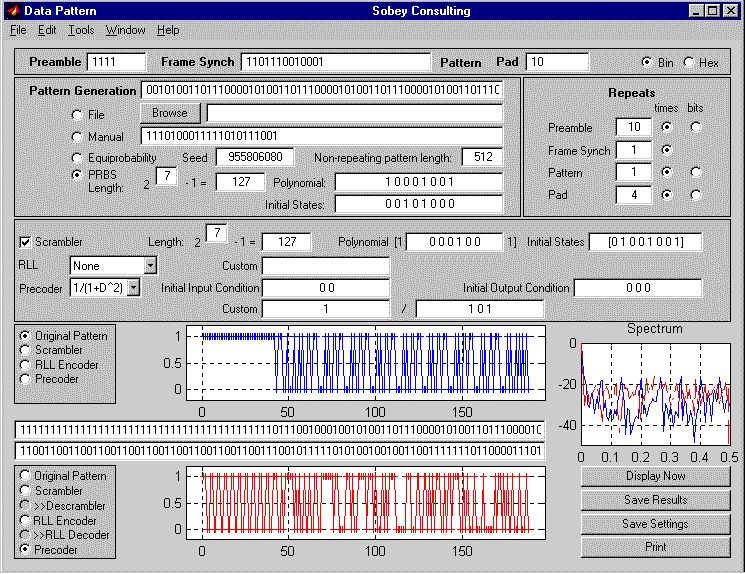Select Precoder for upper plot
Image resolution: width=745 pixels, height=574 pixels.
tap(25, 379)
